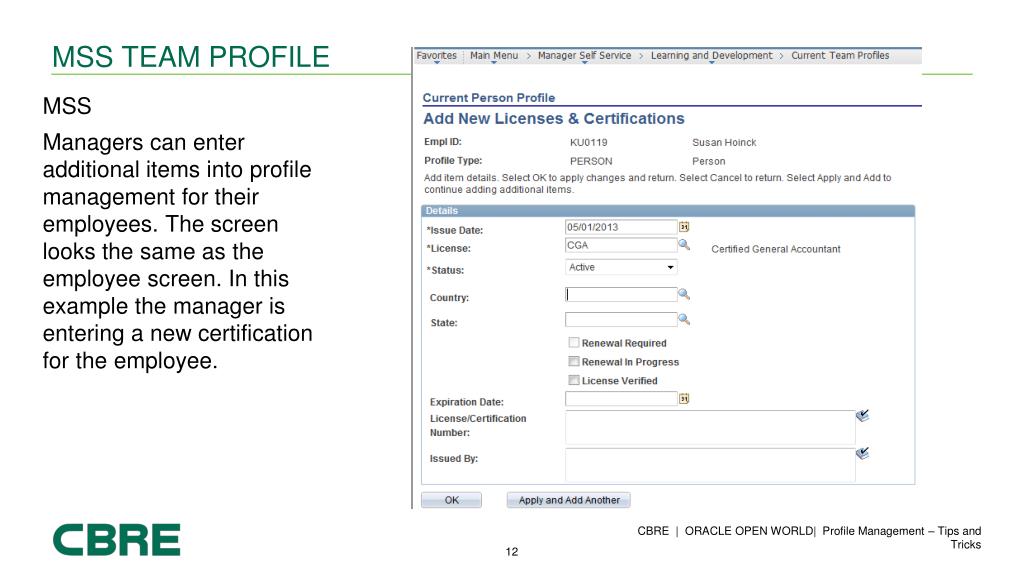Click the Certified General Accountant description

(x=776, y=249)
